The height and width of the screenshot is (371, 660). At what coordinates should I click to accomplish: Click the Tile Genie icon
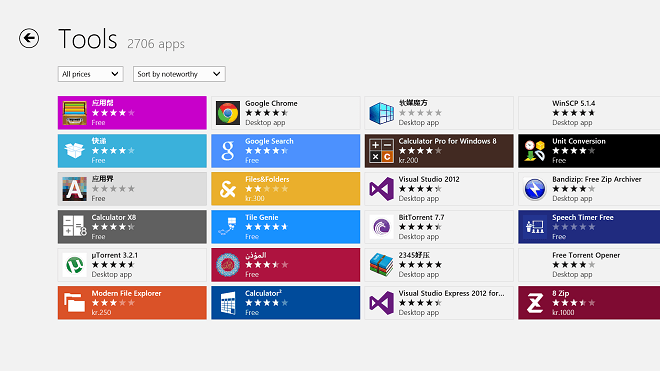228,227
